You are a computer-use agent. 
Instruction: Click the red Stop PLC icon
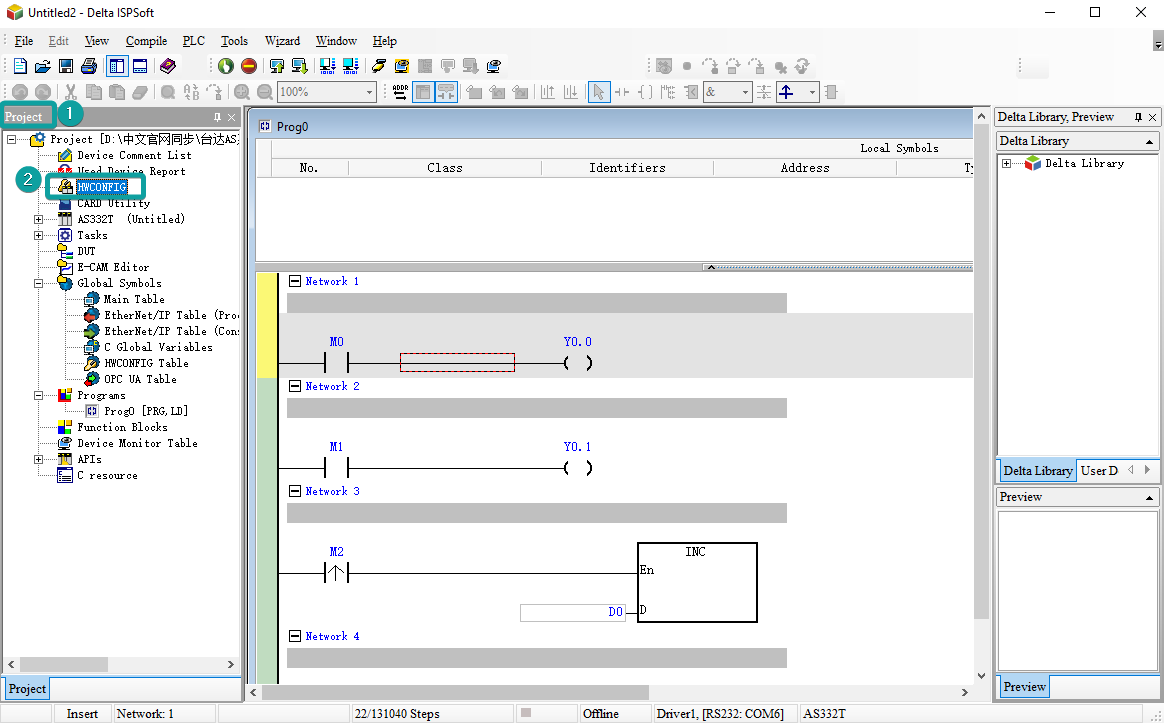point(248,66)
